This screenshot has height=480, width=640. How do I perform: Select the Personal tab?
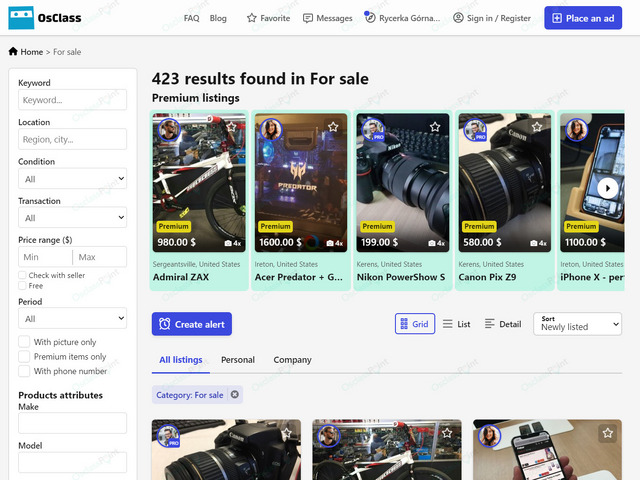(238, 360)
